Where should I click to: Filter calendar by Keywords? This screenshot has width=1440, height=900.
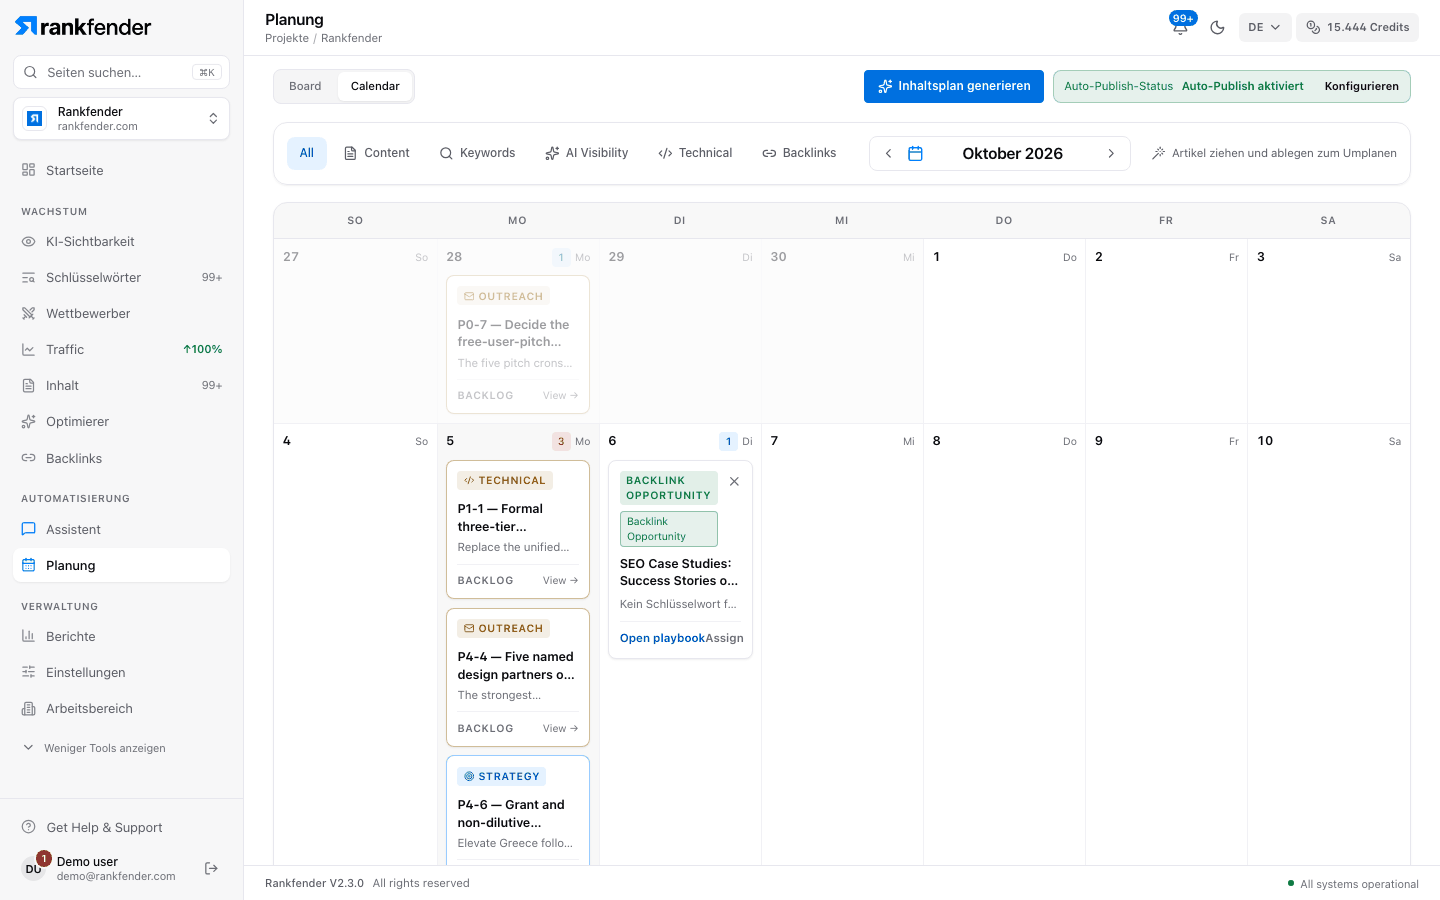(478, 153)
